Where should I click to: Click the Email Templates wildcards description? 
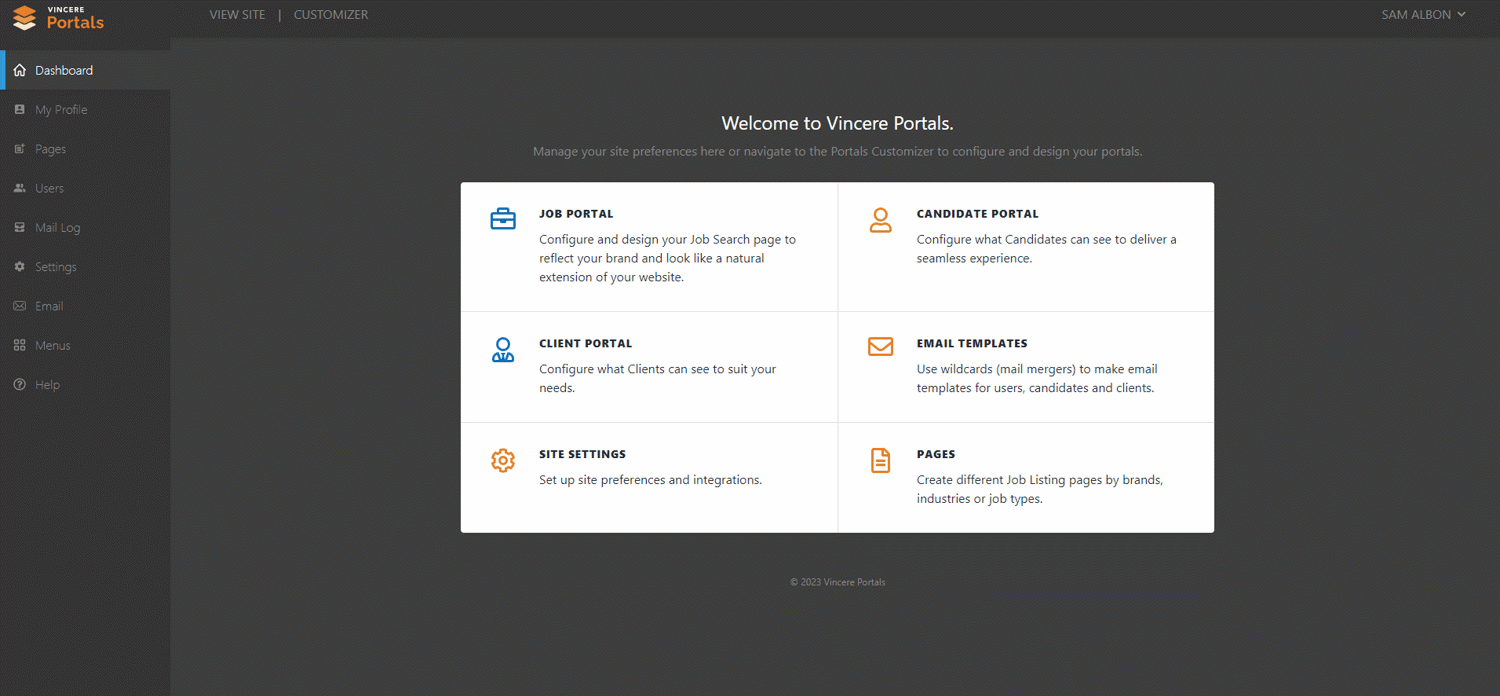pos(1037,378)
